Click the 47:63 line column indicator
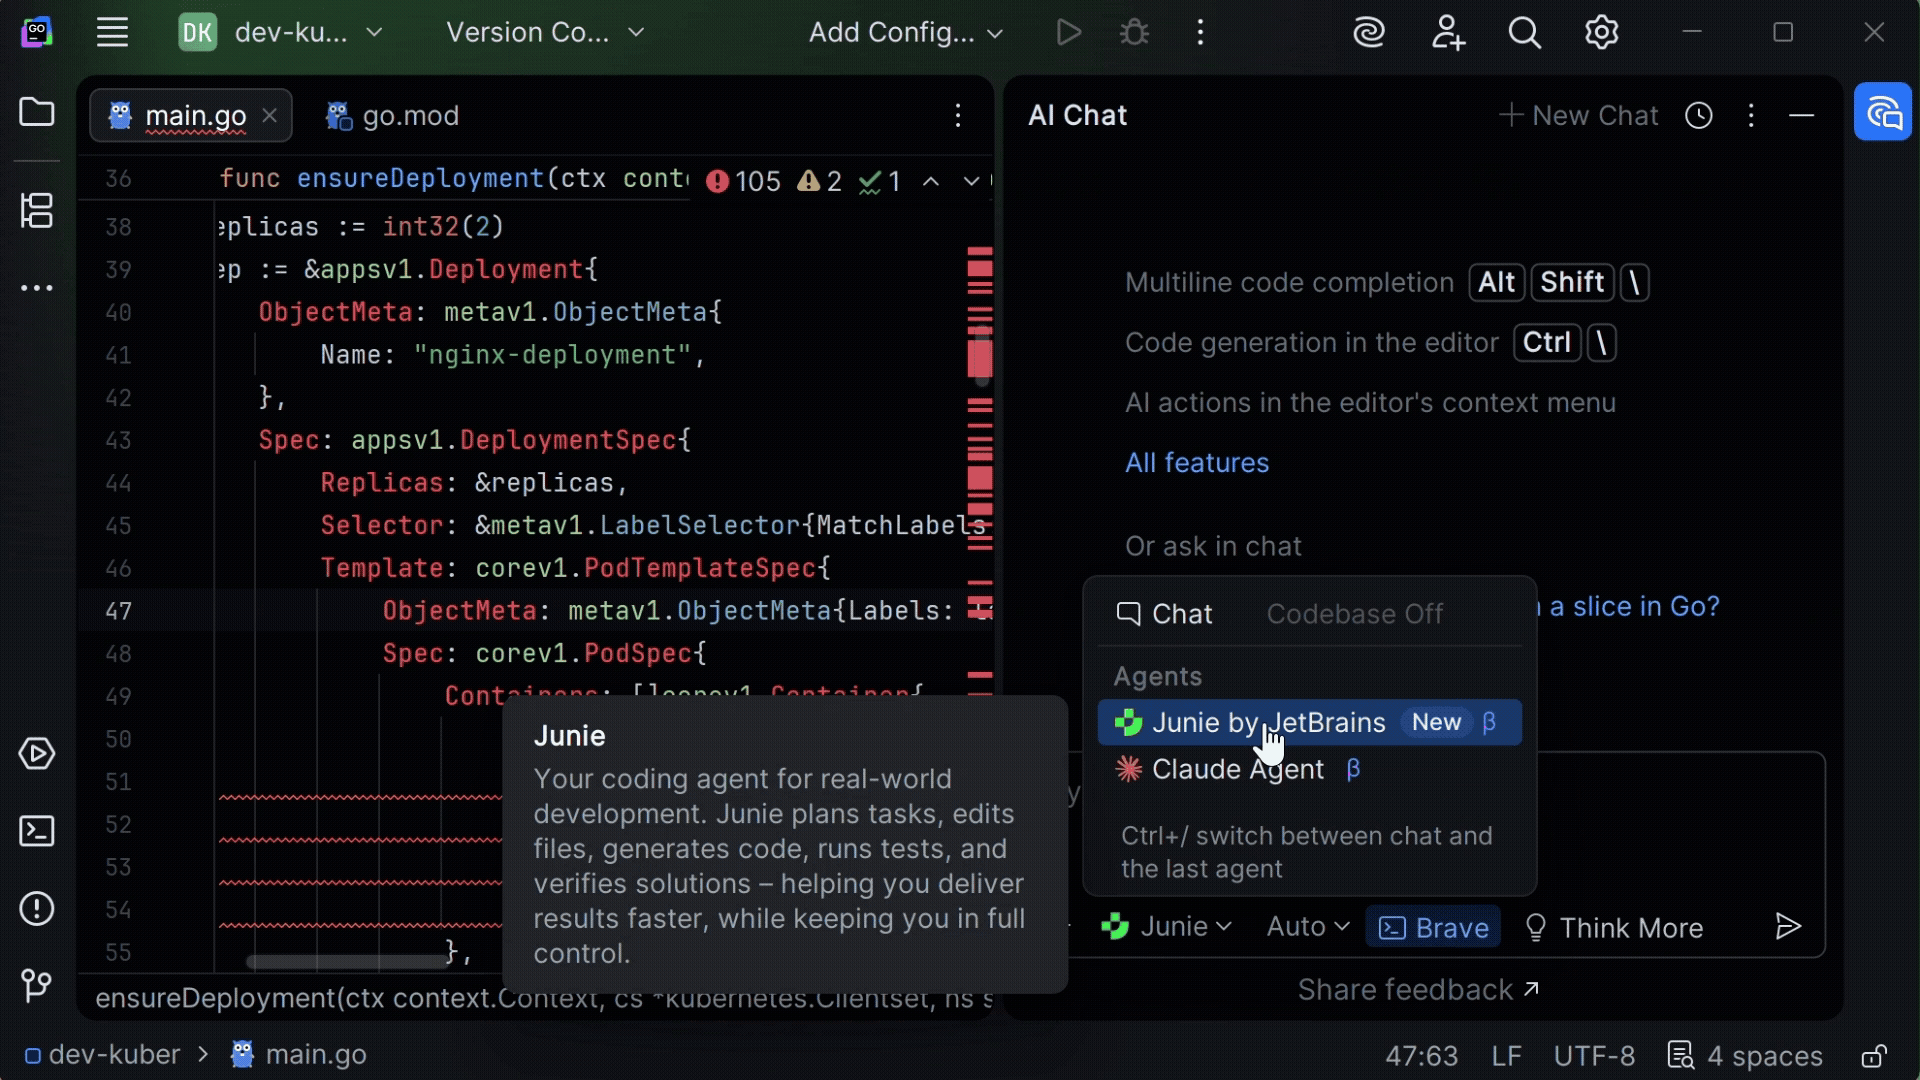 click(1421, 1056)
